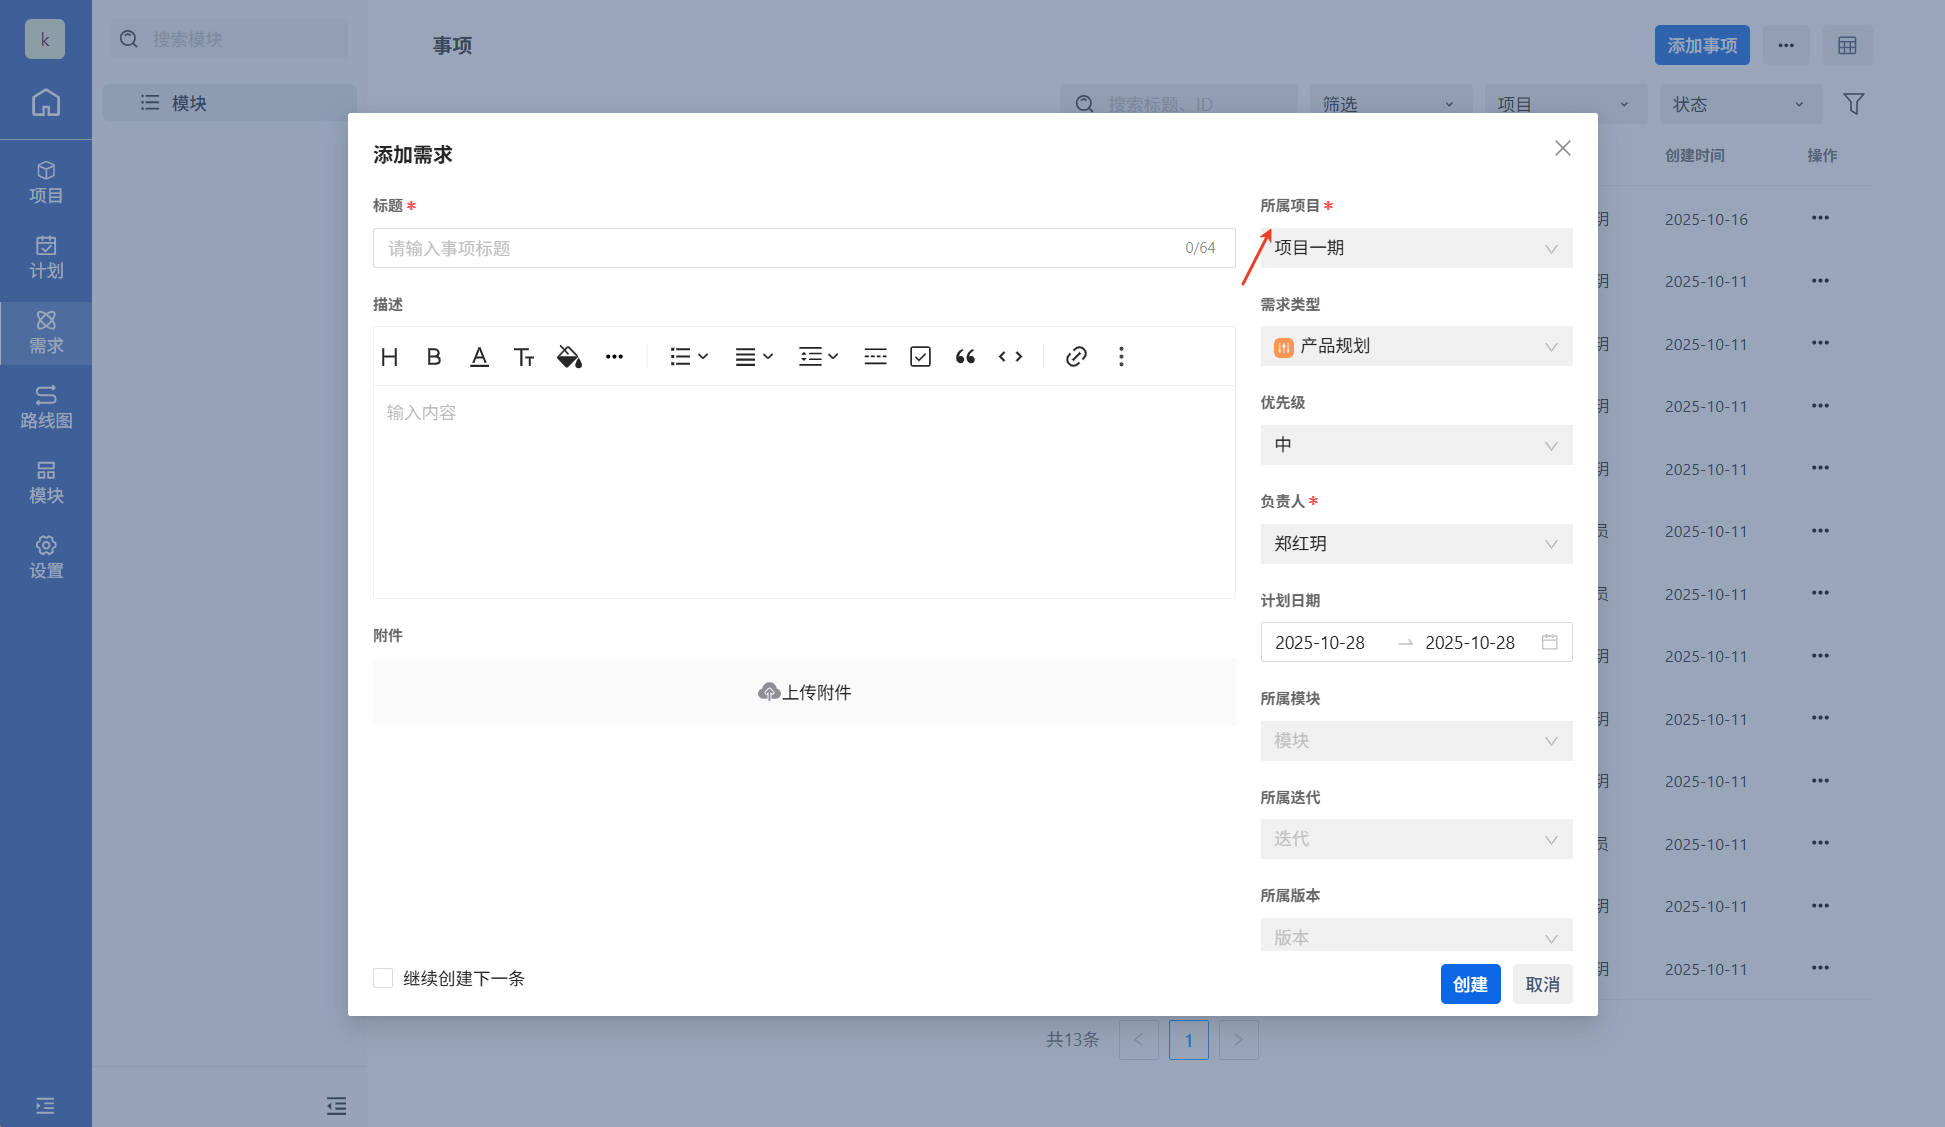Click the font color icon
Image resolution: width=1945 pixels, height=1127 pixels.
pos(479,357)
